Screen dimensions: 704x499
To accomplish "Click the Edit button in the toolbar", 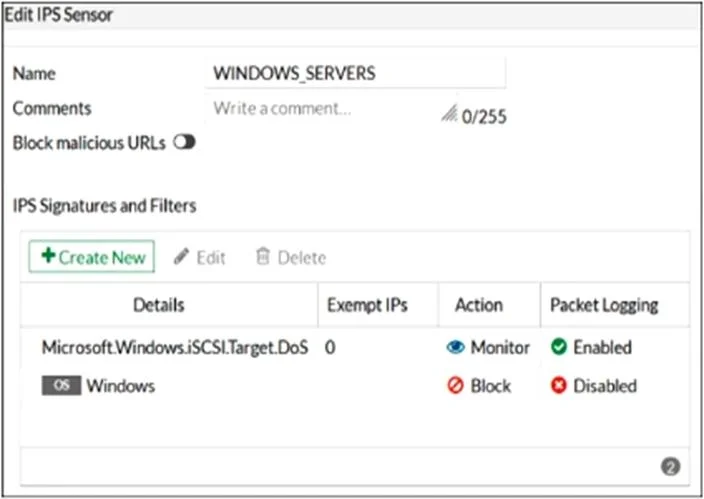I will (x=200, y=257).
